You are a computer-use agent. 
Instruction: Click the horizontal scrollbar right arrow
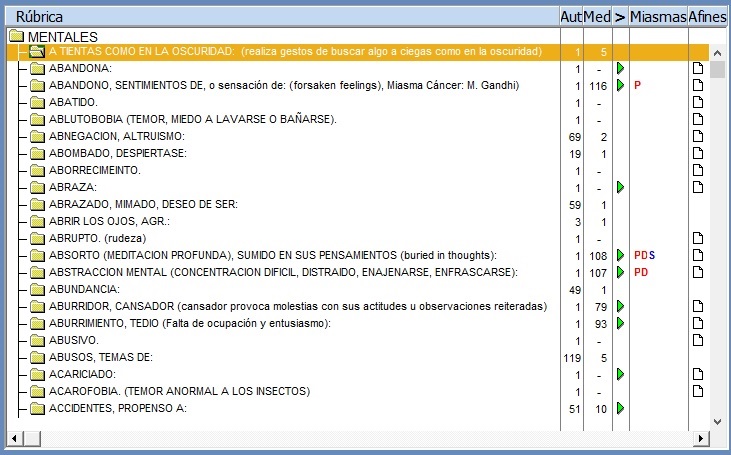point(701,438)
